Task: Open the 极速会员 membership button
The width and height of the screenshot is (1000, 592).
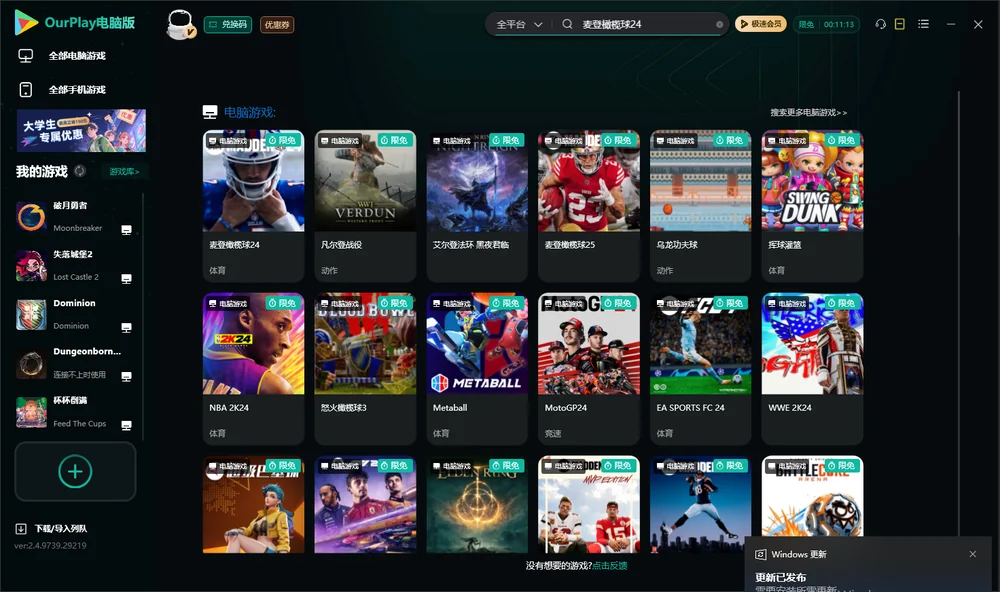Action: (x=760, y=24)
